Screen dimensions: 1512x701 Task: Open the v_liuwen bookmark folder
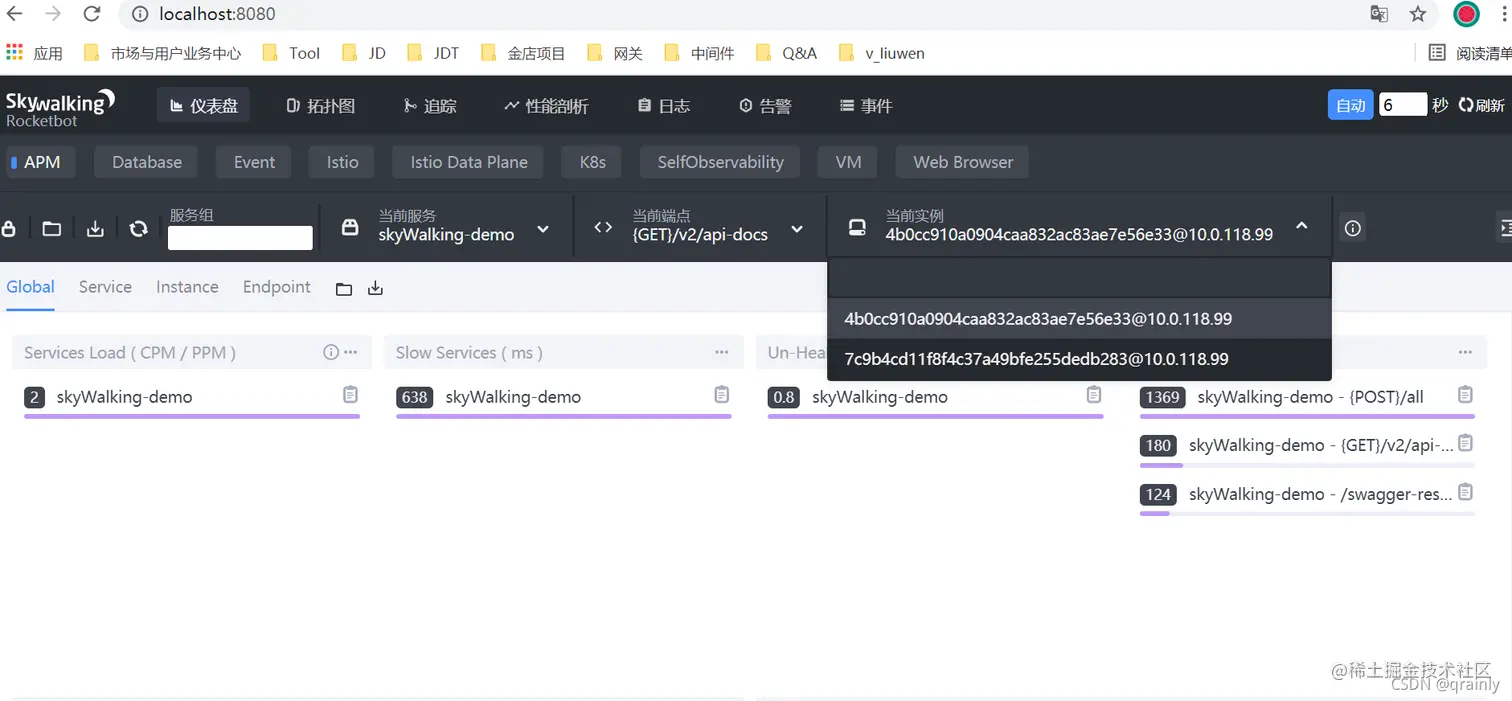click(881, 53)
